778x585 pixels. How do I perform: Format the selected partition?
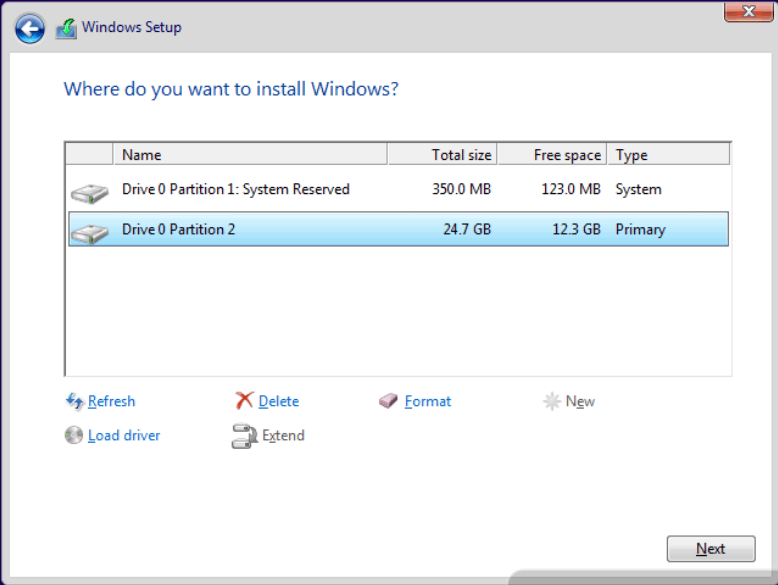(x=428, y=401)
